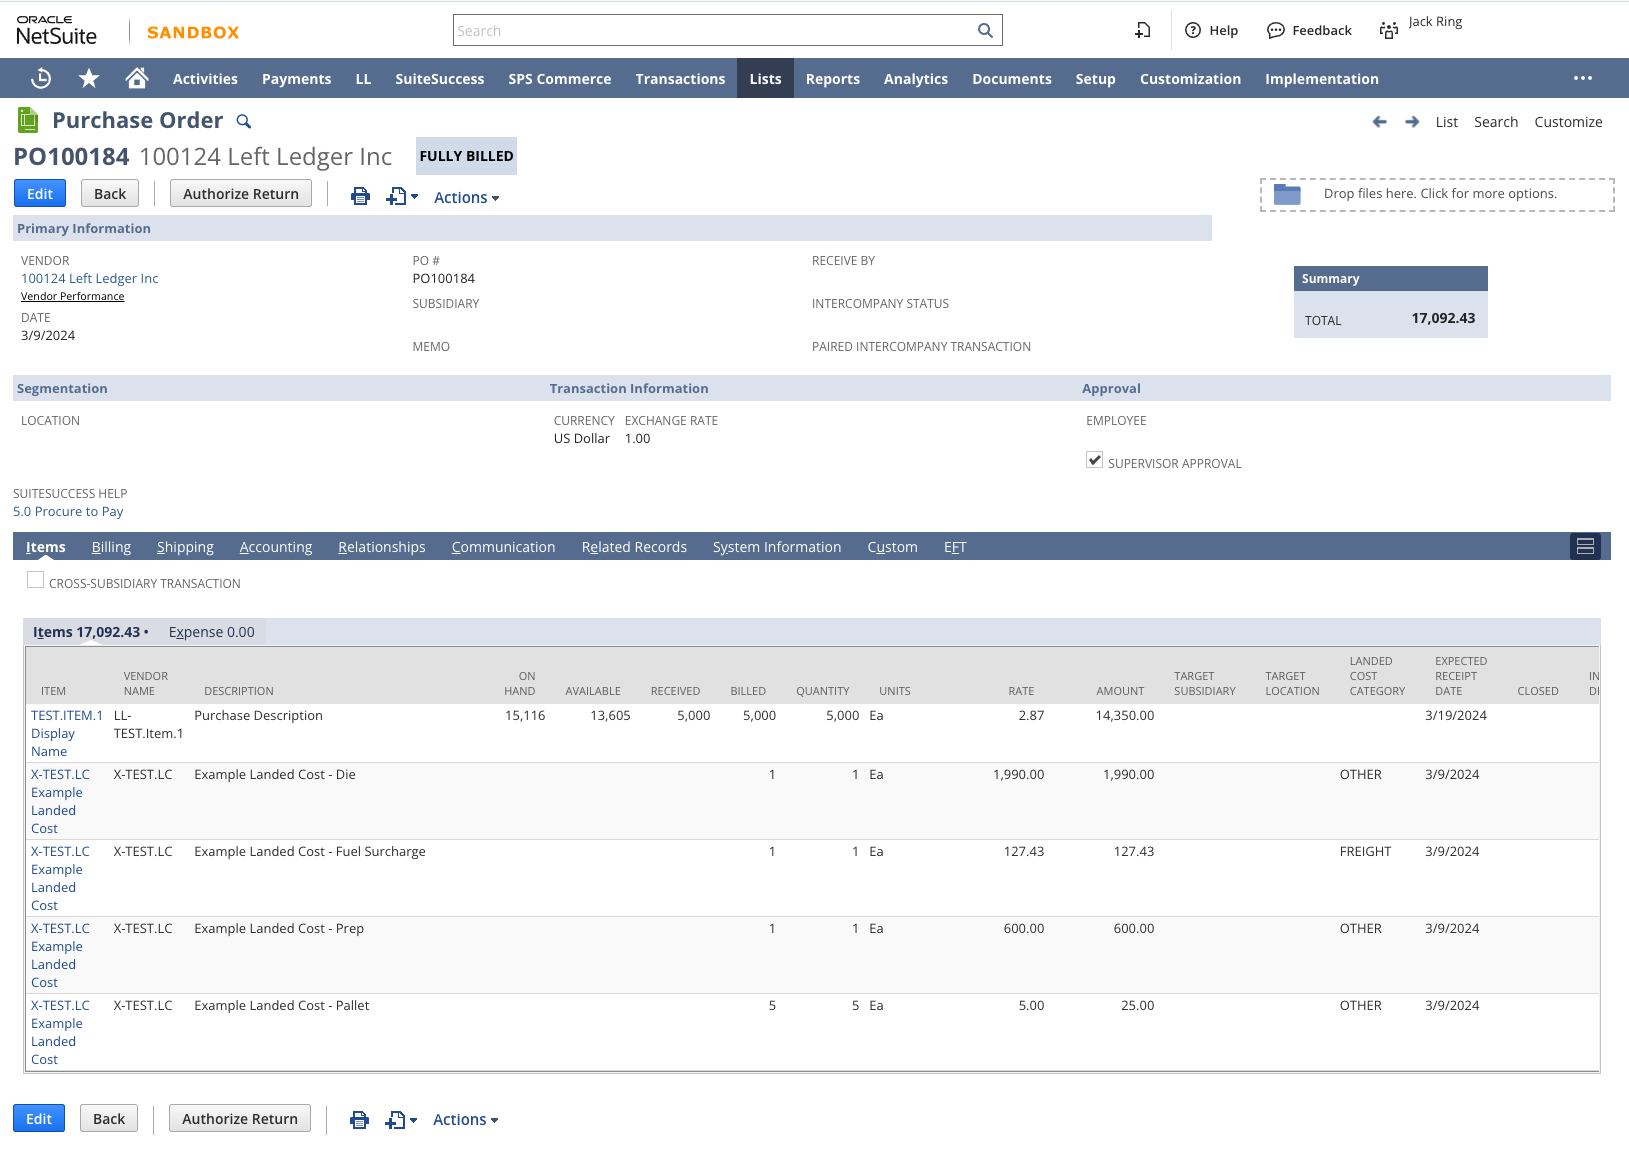Open the Payments menu
The image size is (1629, 1150).
coord(296,79)
